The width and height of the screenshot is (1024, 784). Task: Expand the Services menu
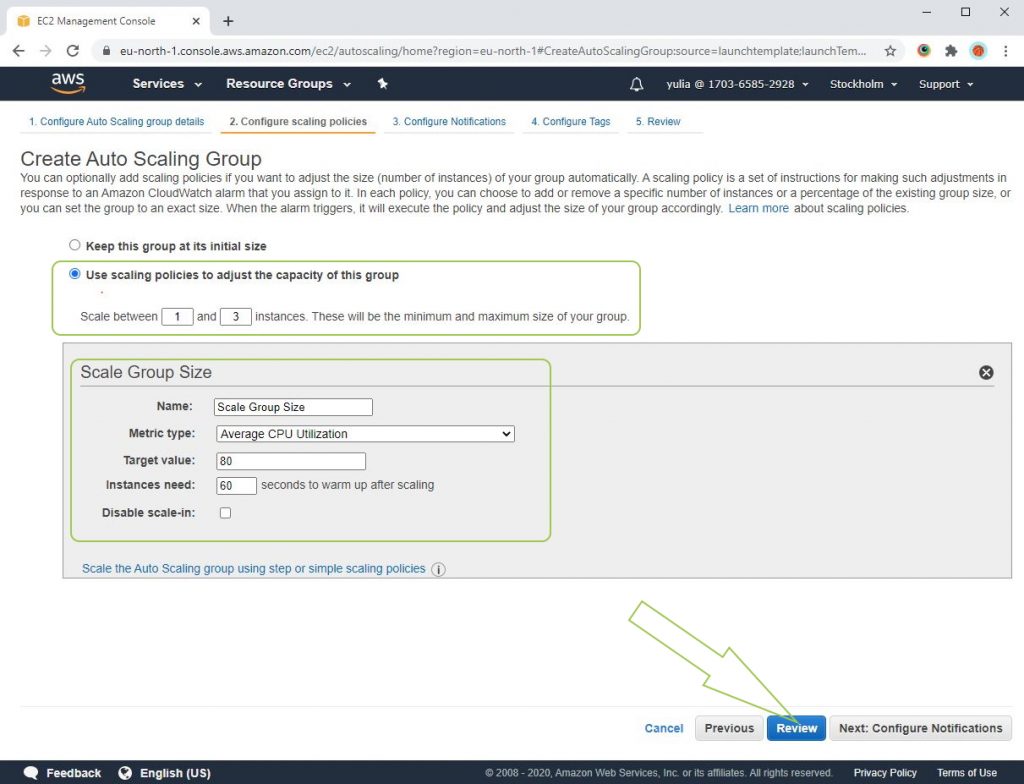tap(167, 84)
